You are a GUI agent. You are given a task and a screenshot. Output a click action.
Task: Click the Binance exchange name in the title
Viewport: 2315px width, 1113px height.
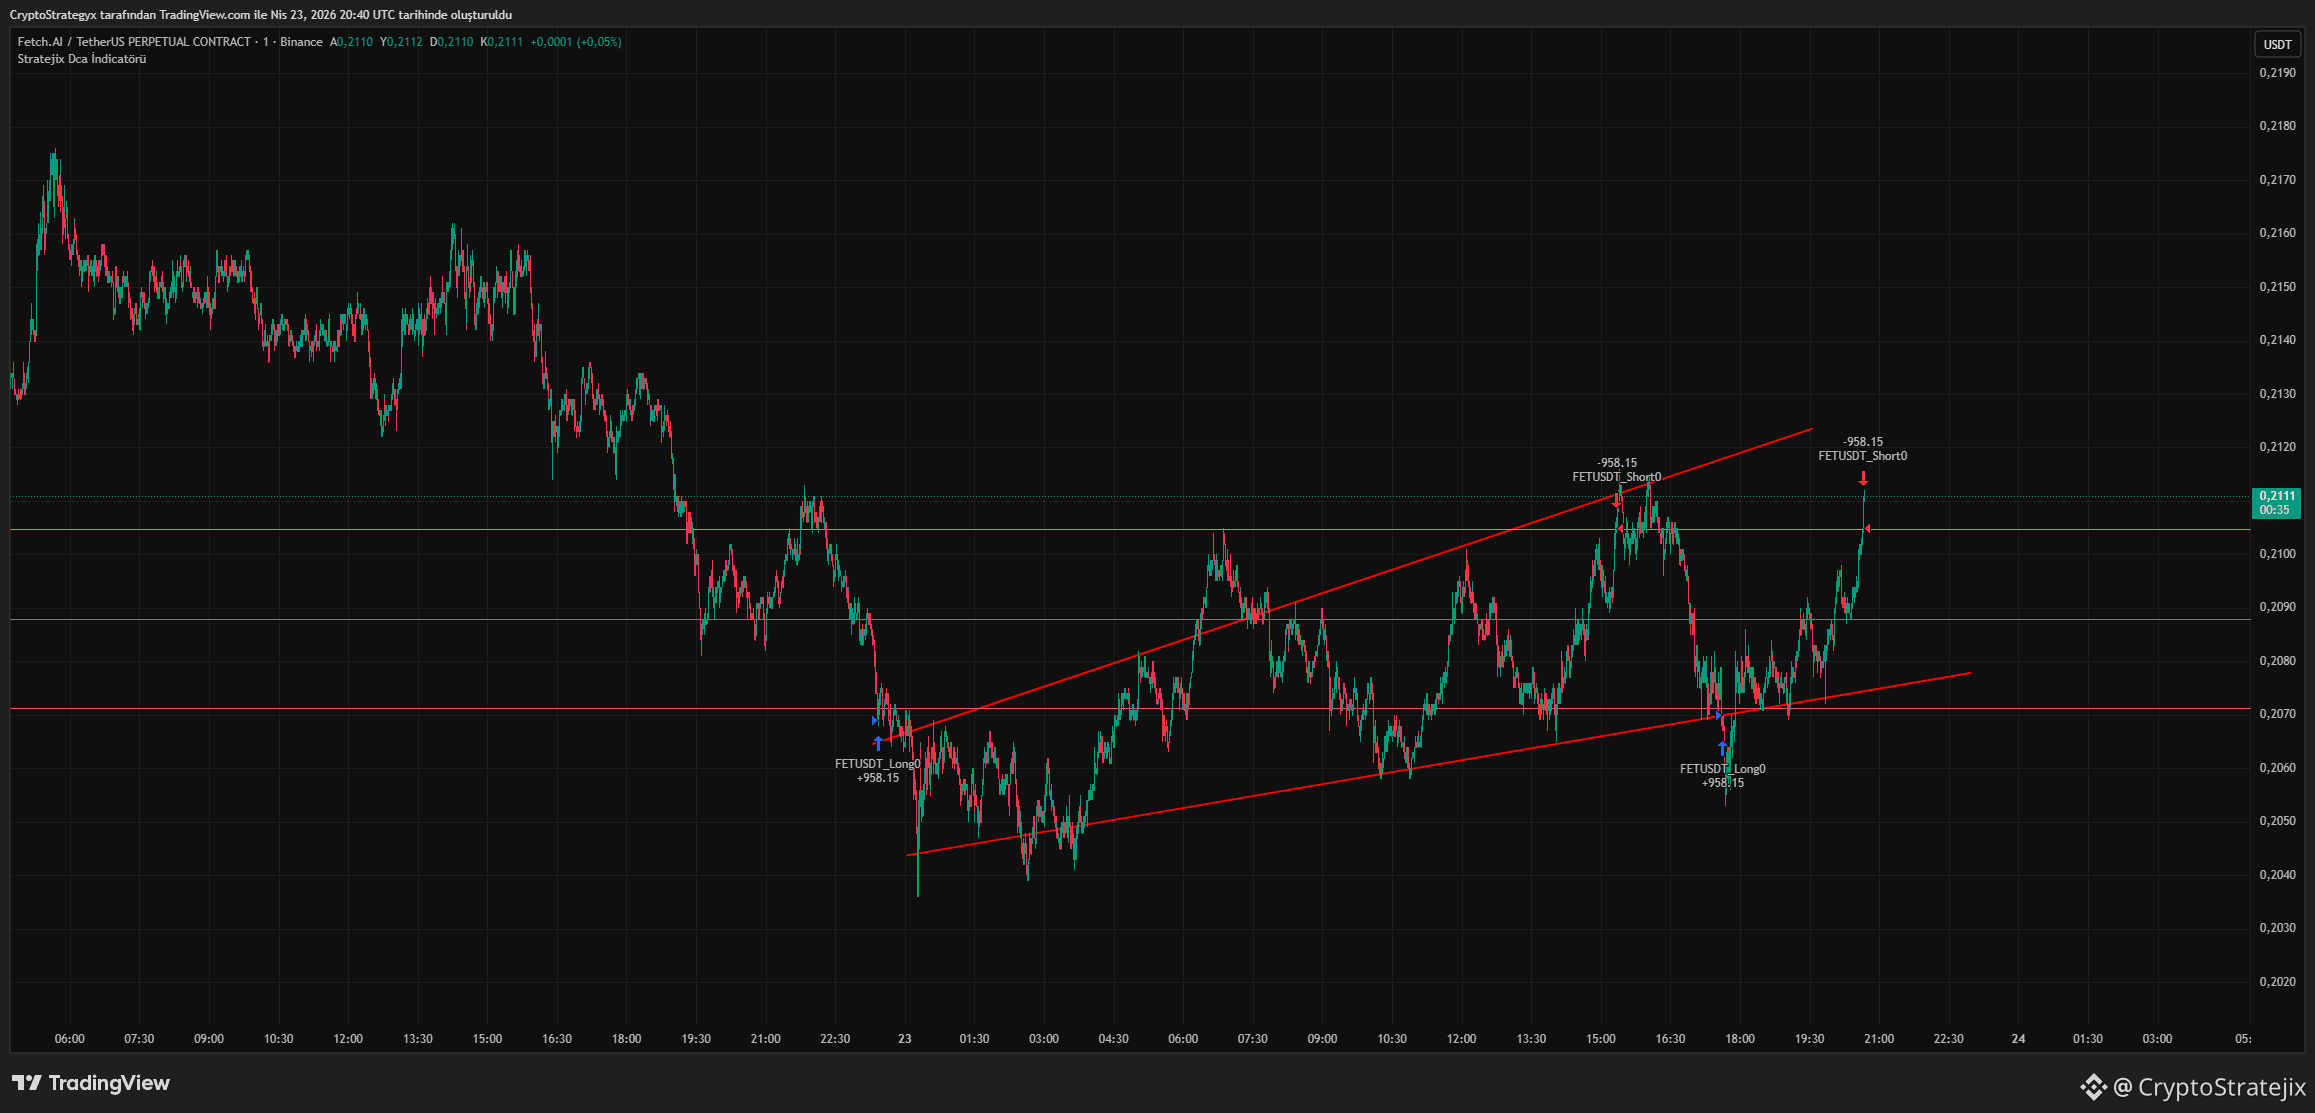(x=301, y=42)
